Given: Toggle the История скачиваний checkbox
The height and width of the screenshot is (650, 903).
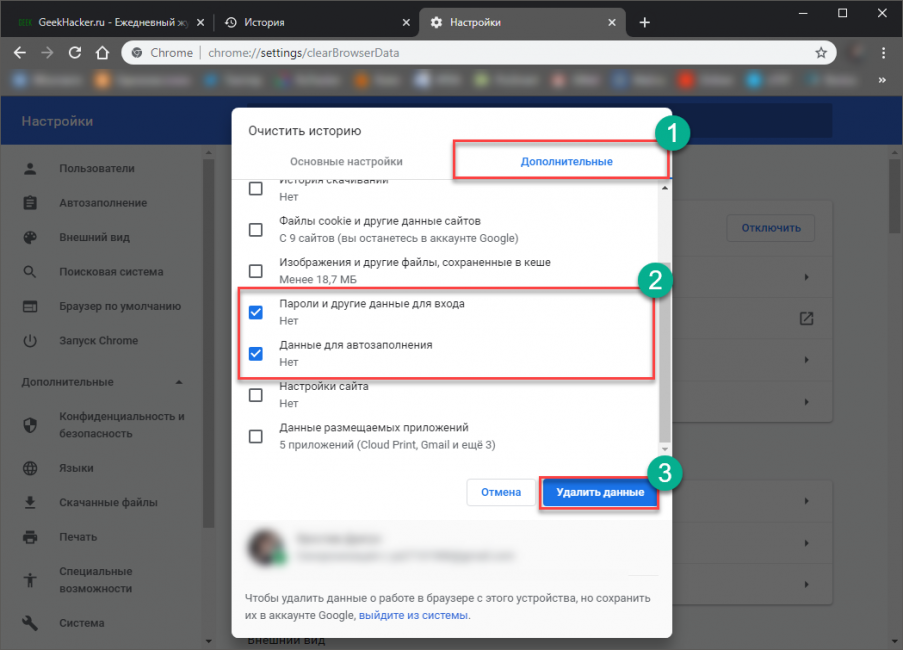Looking at the screenshot, I should [x=256, y=188].
